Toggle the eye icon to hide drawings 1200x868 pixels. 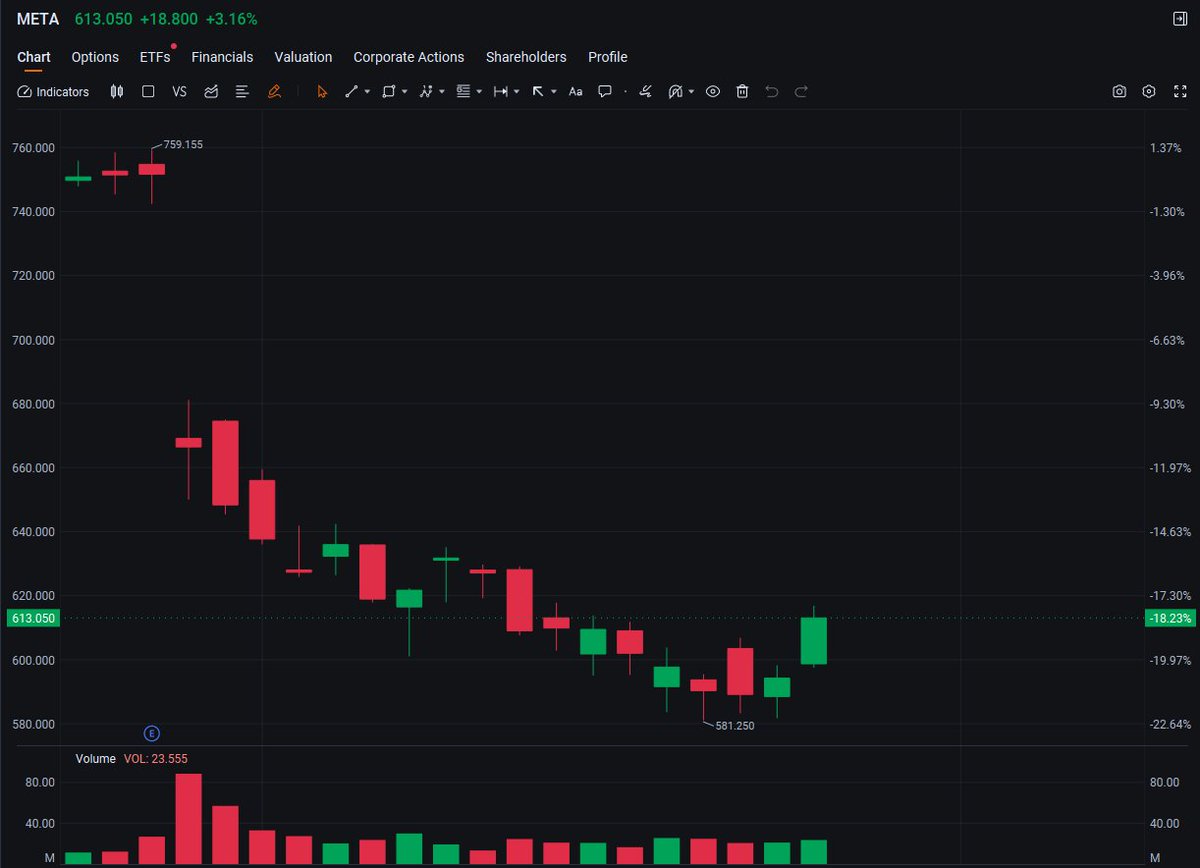pyautogui.click(x=713, y=91)
